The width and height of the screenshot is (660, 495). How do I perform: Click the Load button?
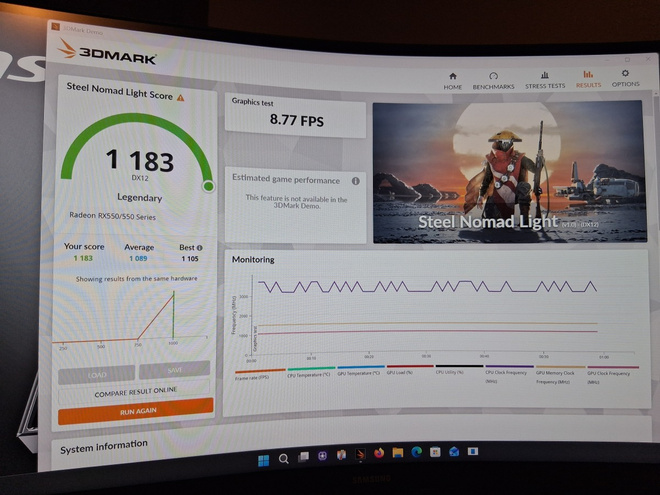(x=96, y=375)
